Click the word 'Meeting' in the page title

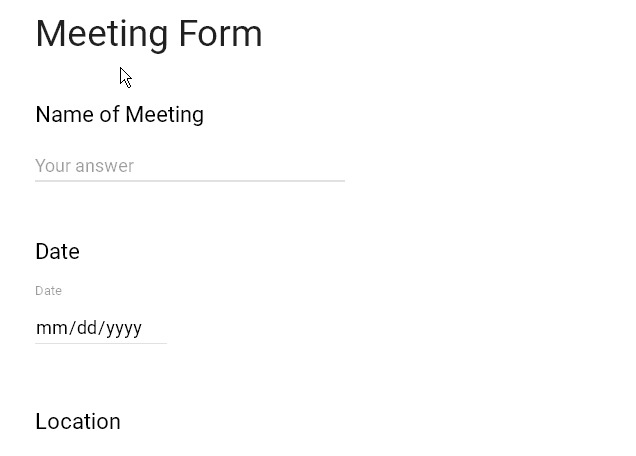pos(102,34)
